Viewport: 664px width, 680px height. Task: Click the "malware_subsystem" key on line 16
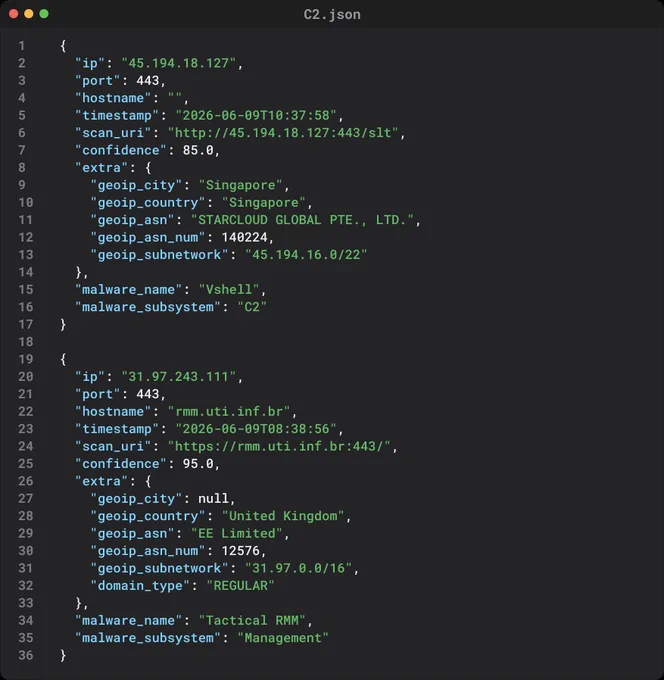click(148, 307)
